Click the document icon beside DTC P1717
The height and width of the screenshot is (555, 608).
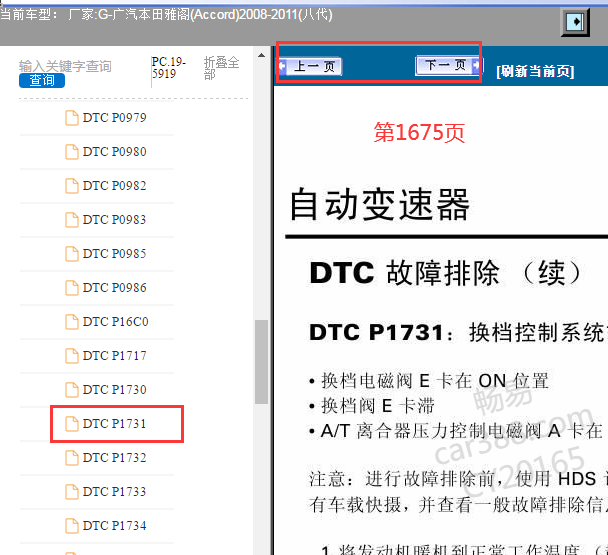(72, 356)
